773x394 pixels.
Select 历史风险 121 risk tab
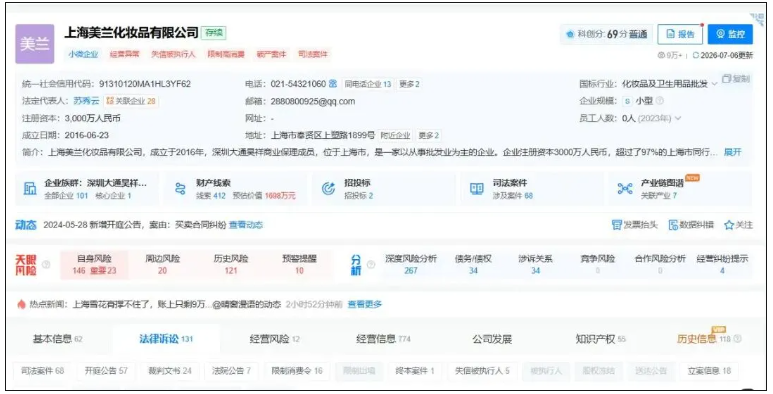pos(231,265)
